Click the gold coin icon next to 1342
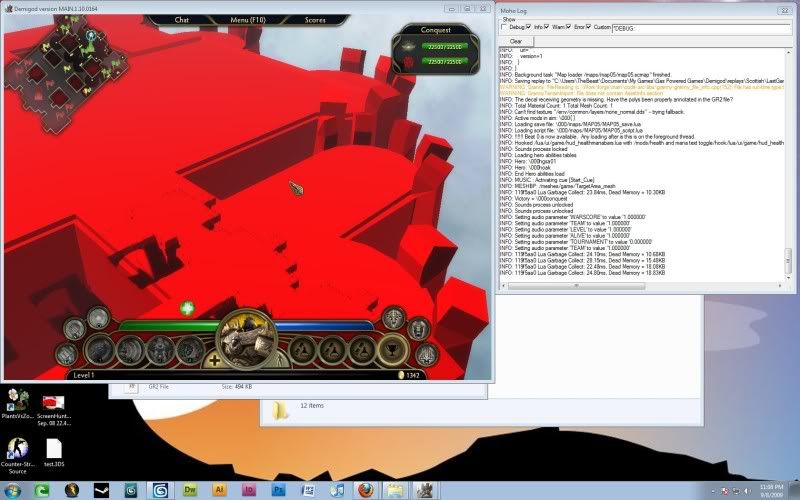Viewport: 800px width, 500px height. pyautogui.click(x=401, y=375)
